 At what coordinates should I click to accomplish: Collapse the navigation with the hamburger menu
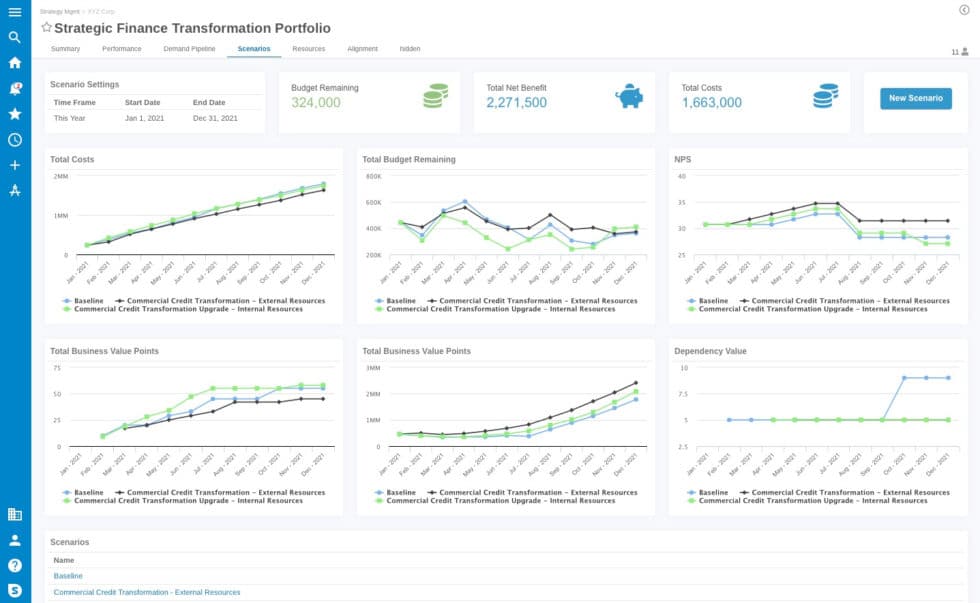[15, 11]
